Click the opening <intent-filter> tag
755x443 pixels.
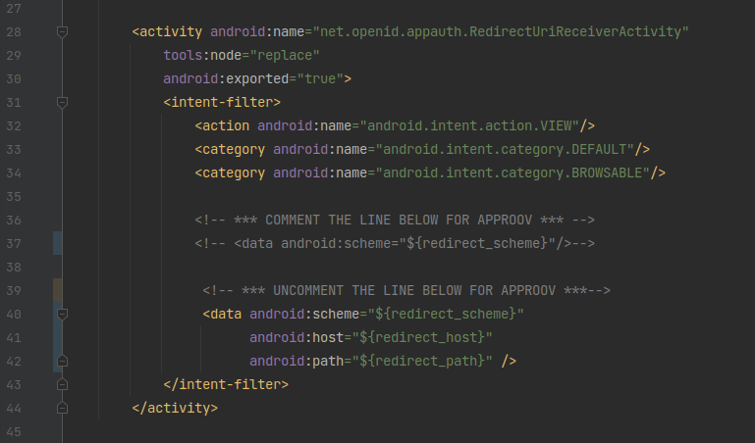pos(222,103)
